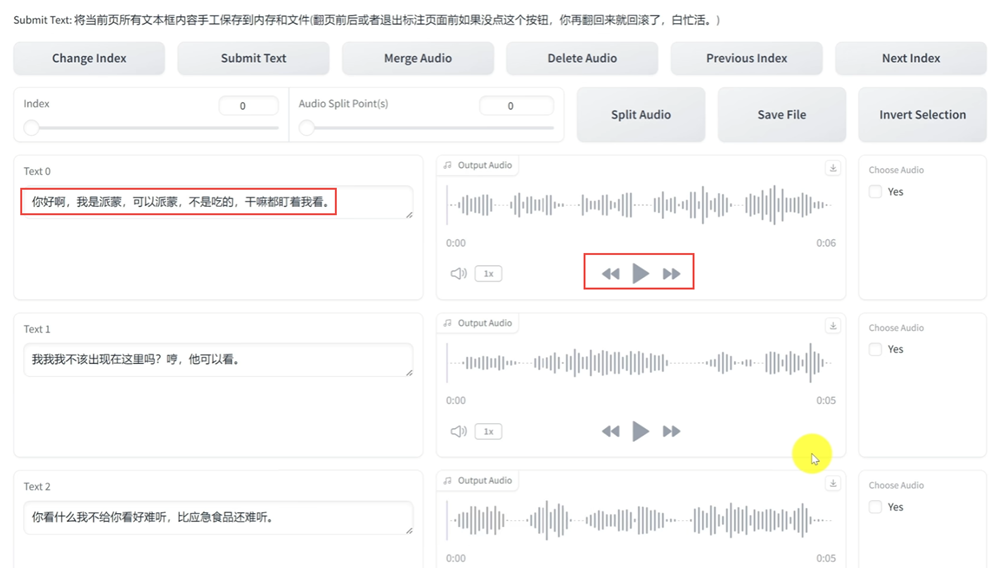Click into the Text 2 textbox
This screenshot has height=568, width=1000.
tap(218, 517)
